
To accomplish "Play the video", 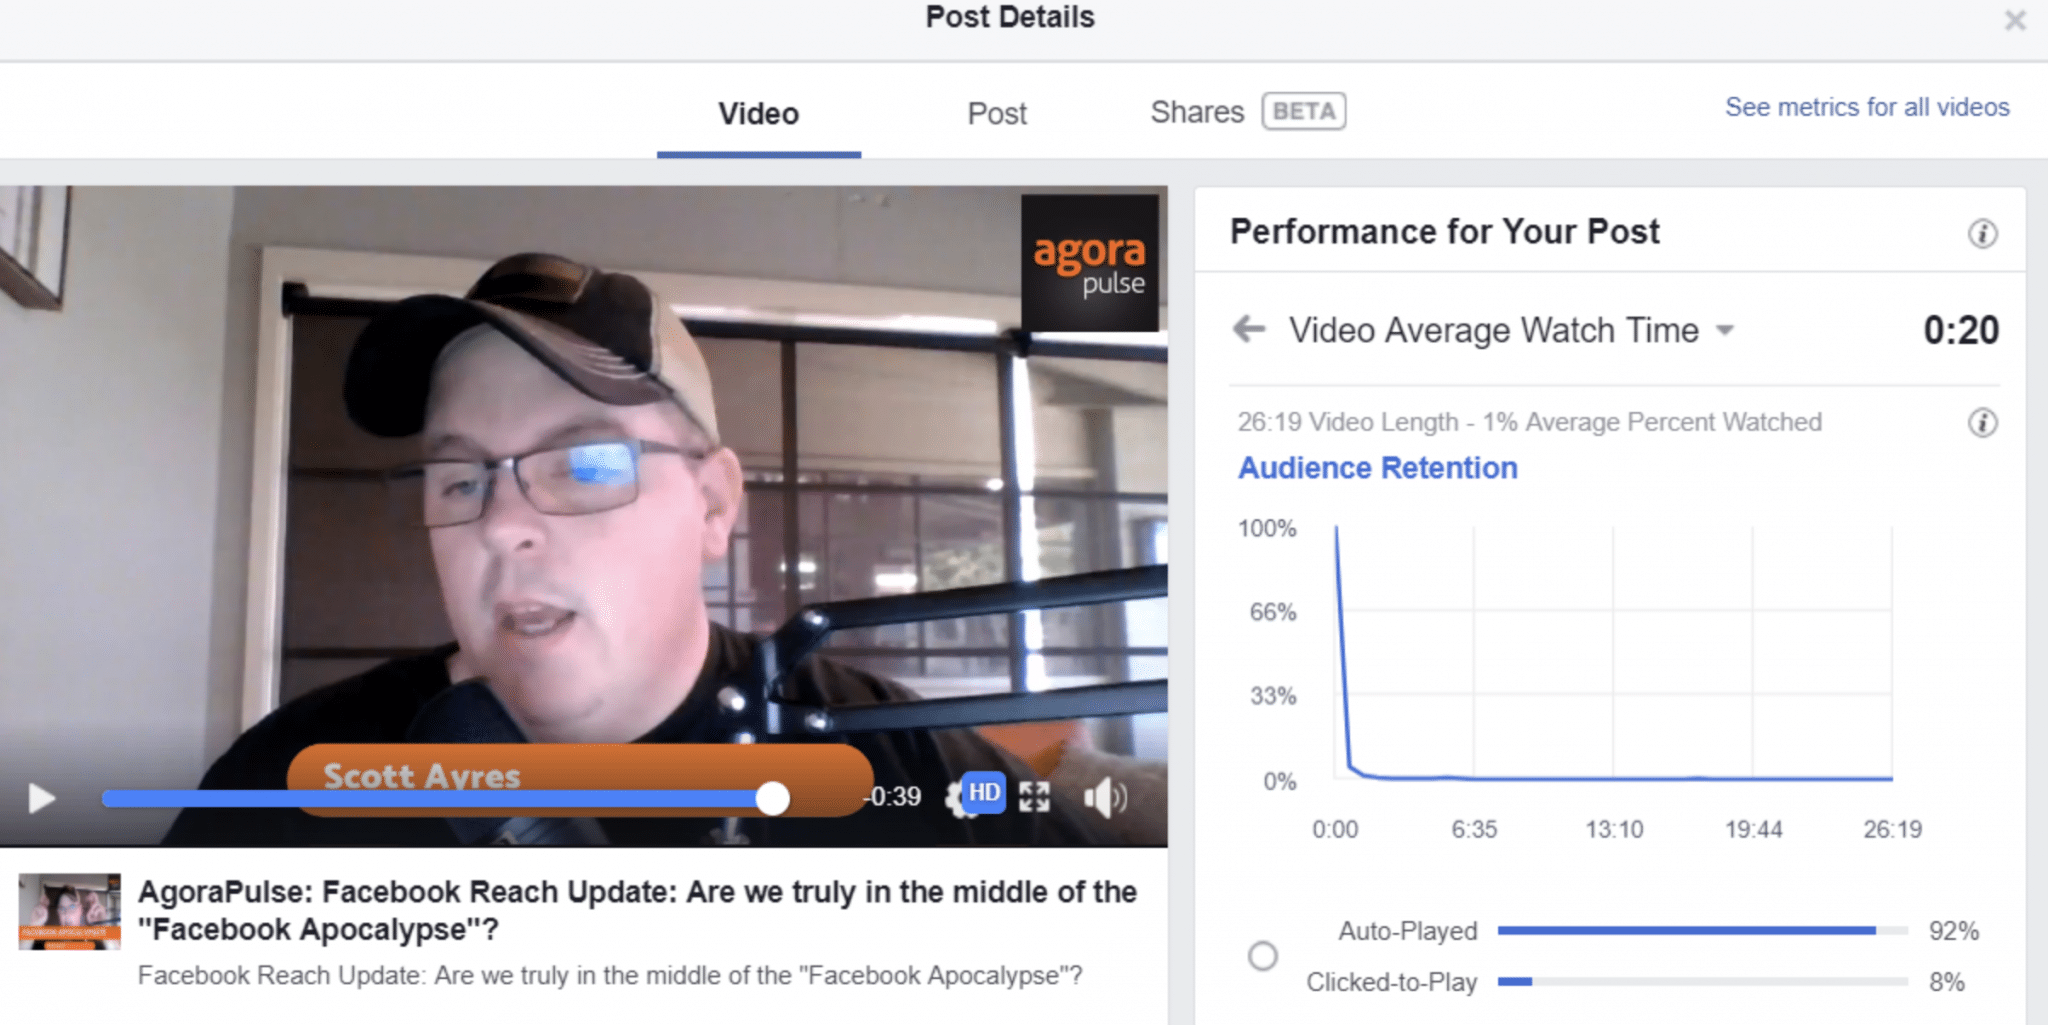I will (41, 798).
